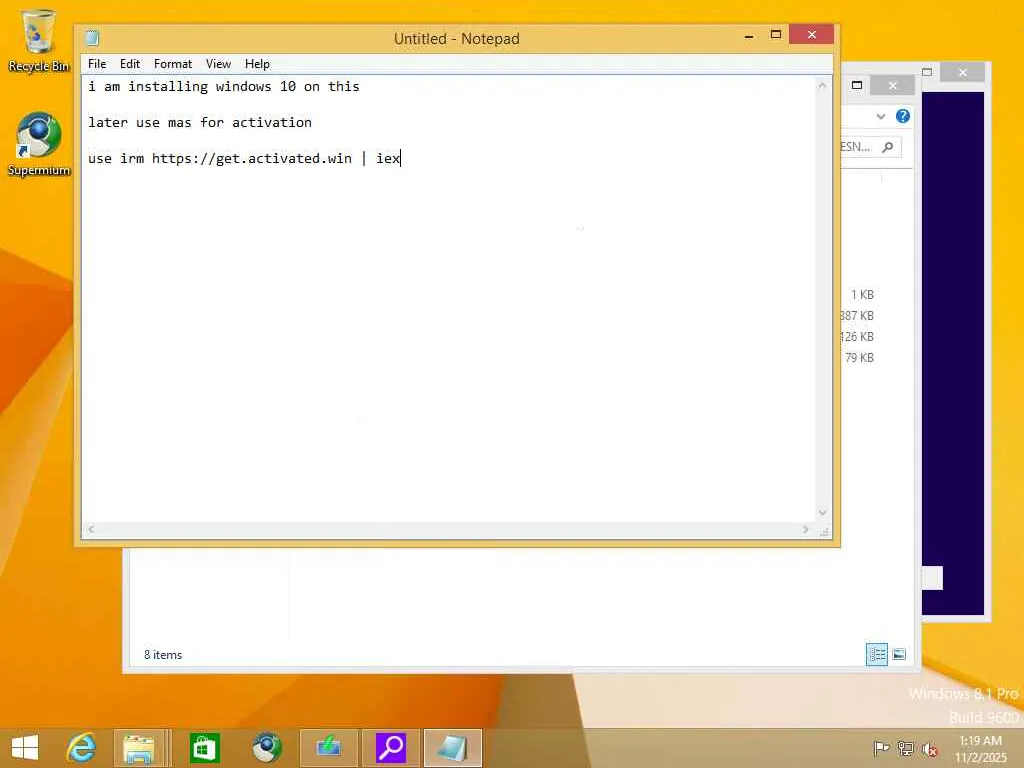1024x768 pixels.
Task: Maximize the Explorer window behind Notepad
Action: pos(857,85)
